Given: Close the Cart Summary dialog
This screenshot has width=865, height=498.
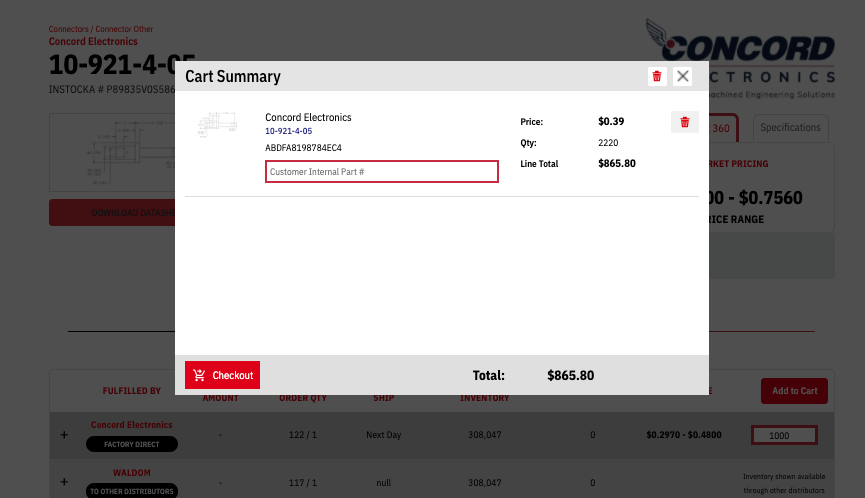Looking at the screenshot, I should click(682, 76).
